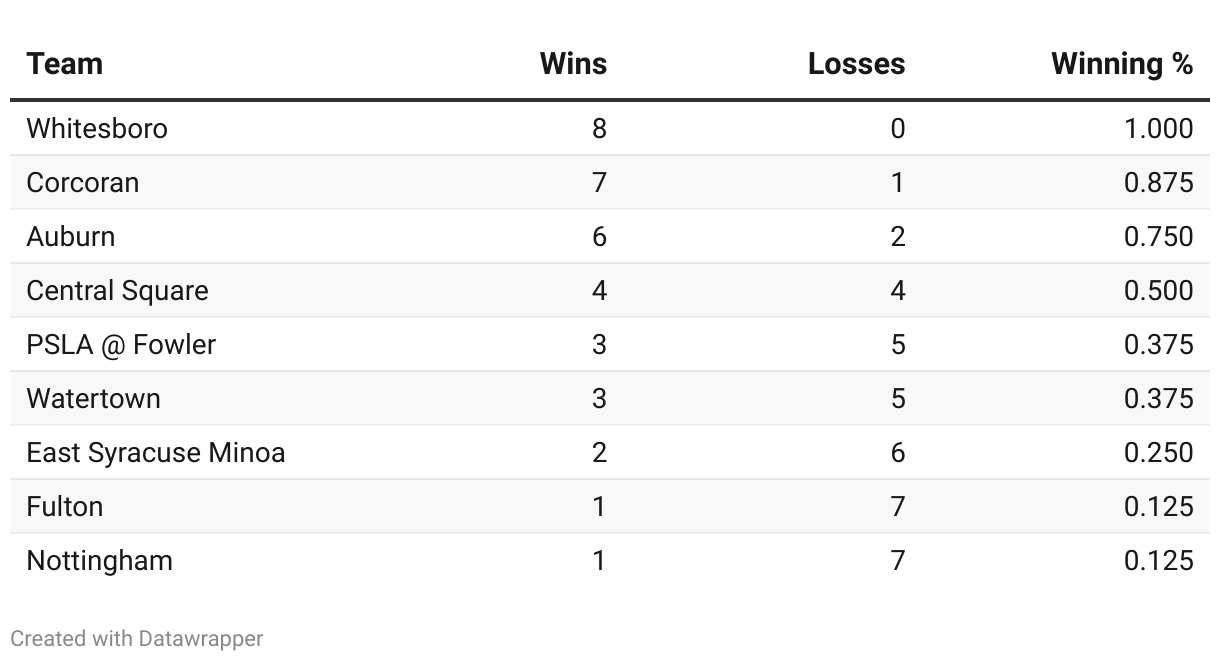
Task: Click the PSLA @ Fowler team name
Action: coord(121,345)
